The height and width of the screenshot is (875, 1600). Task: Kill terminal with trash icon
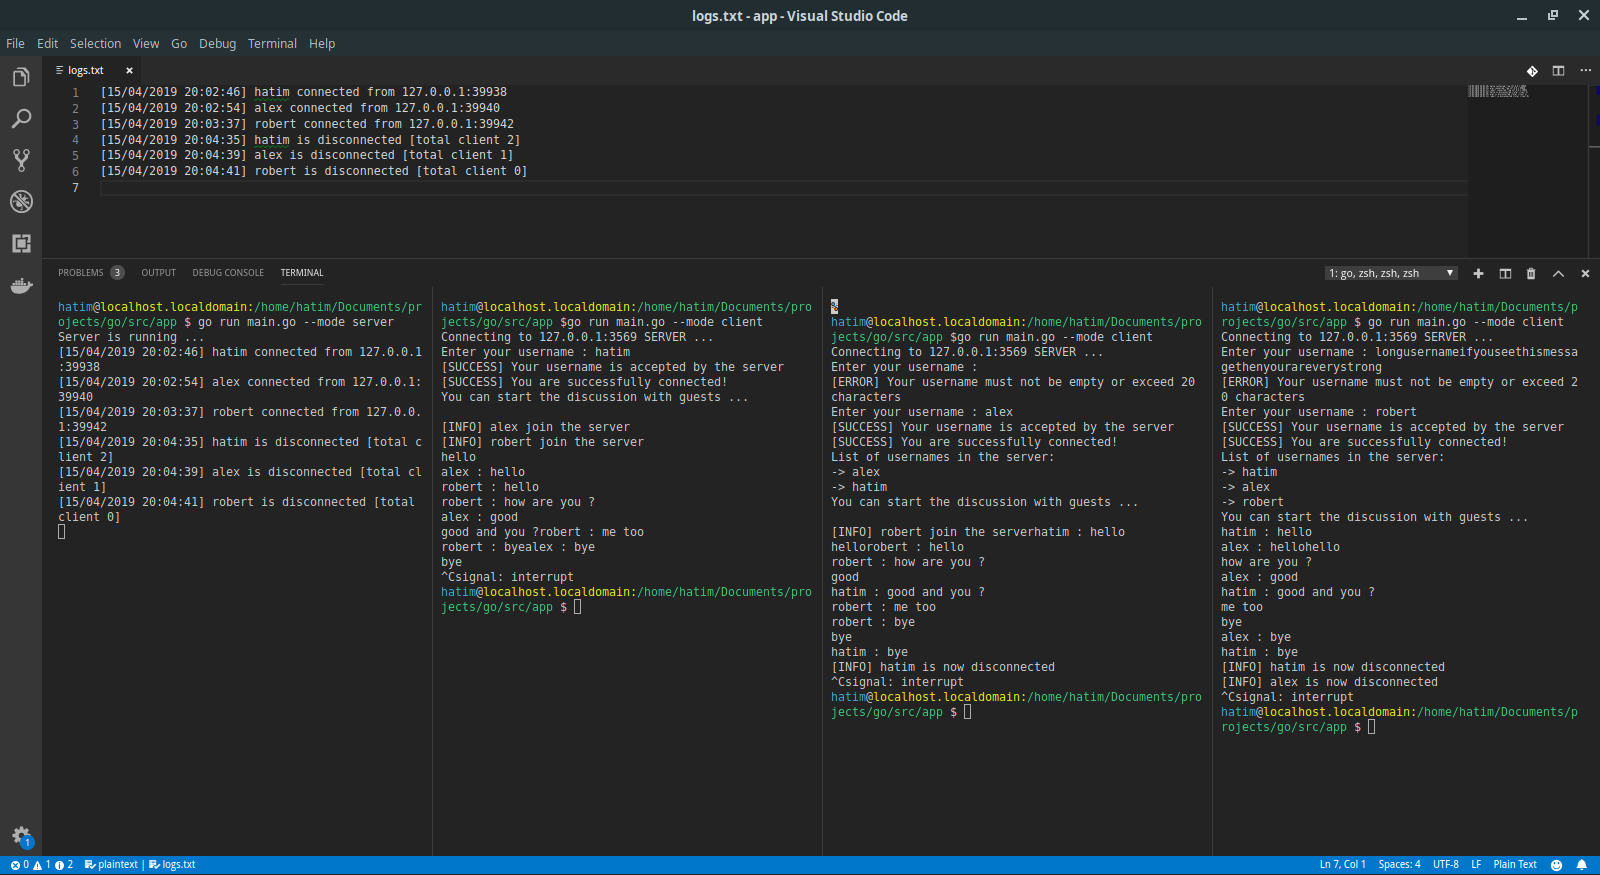[1531, 273]
